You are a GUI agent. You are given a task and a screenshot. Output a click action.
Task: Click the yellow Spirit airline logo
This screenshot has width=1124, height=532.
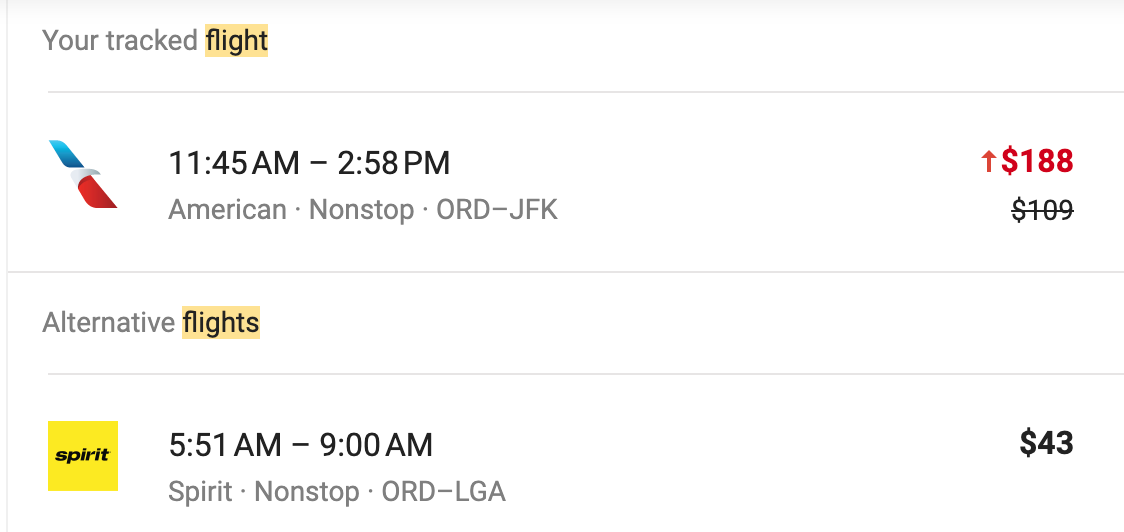(83, 456)
